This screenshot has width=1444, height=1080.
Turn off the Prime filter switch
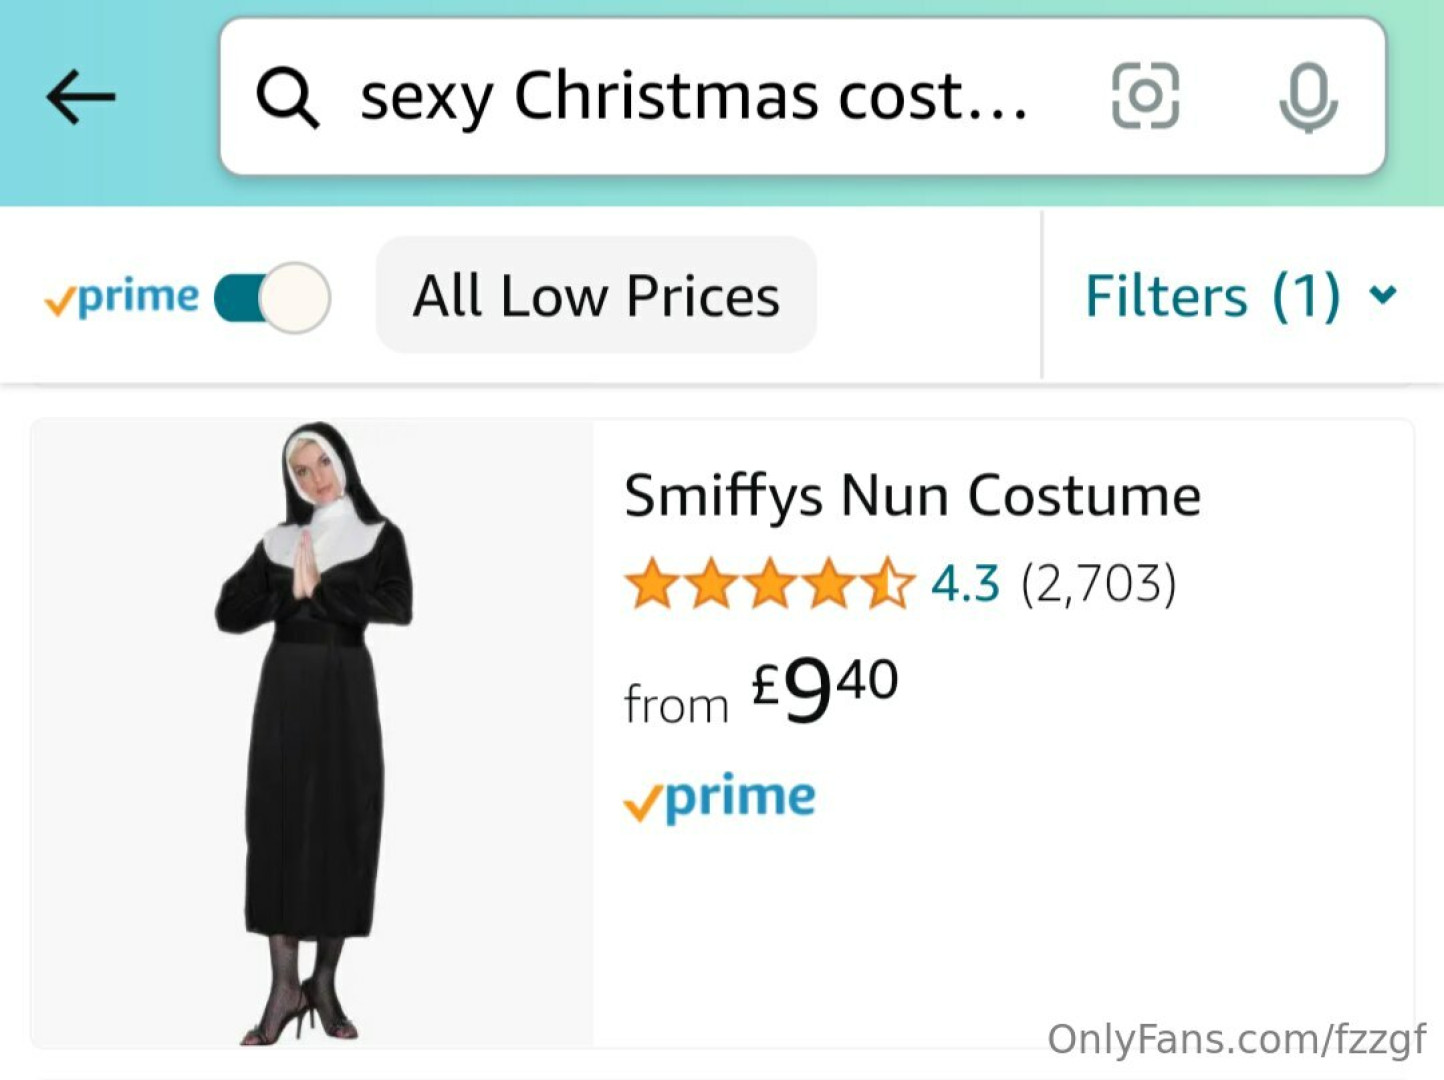click(x=273, y=298)
